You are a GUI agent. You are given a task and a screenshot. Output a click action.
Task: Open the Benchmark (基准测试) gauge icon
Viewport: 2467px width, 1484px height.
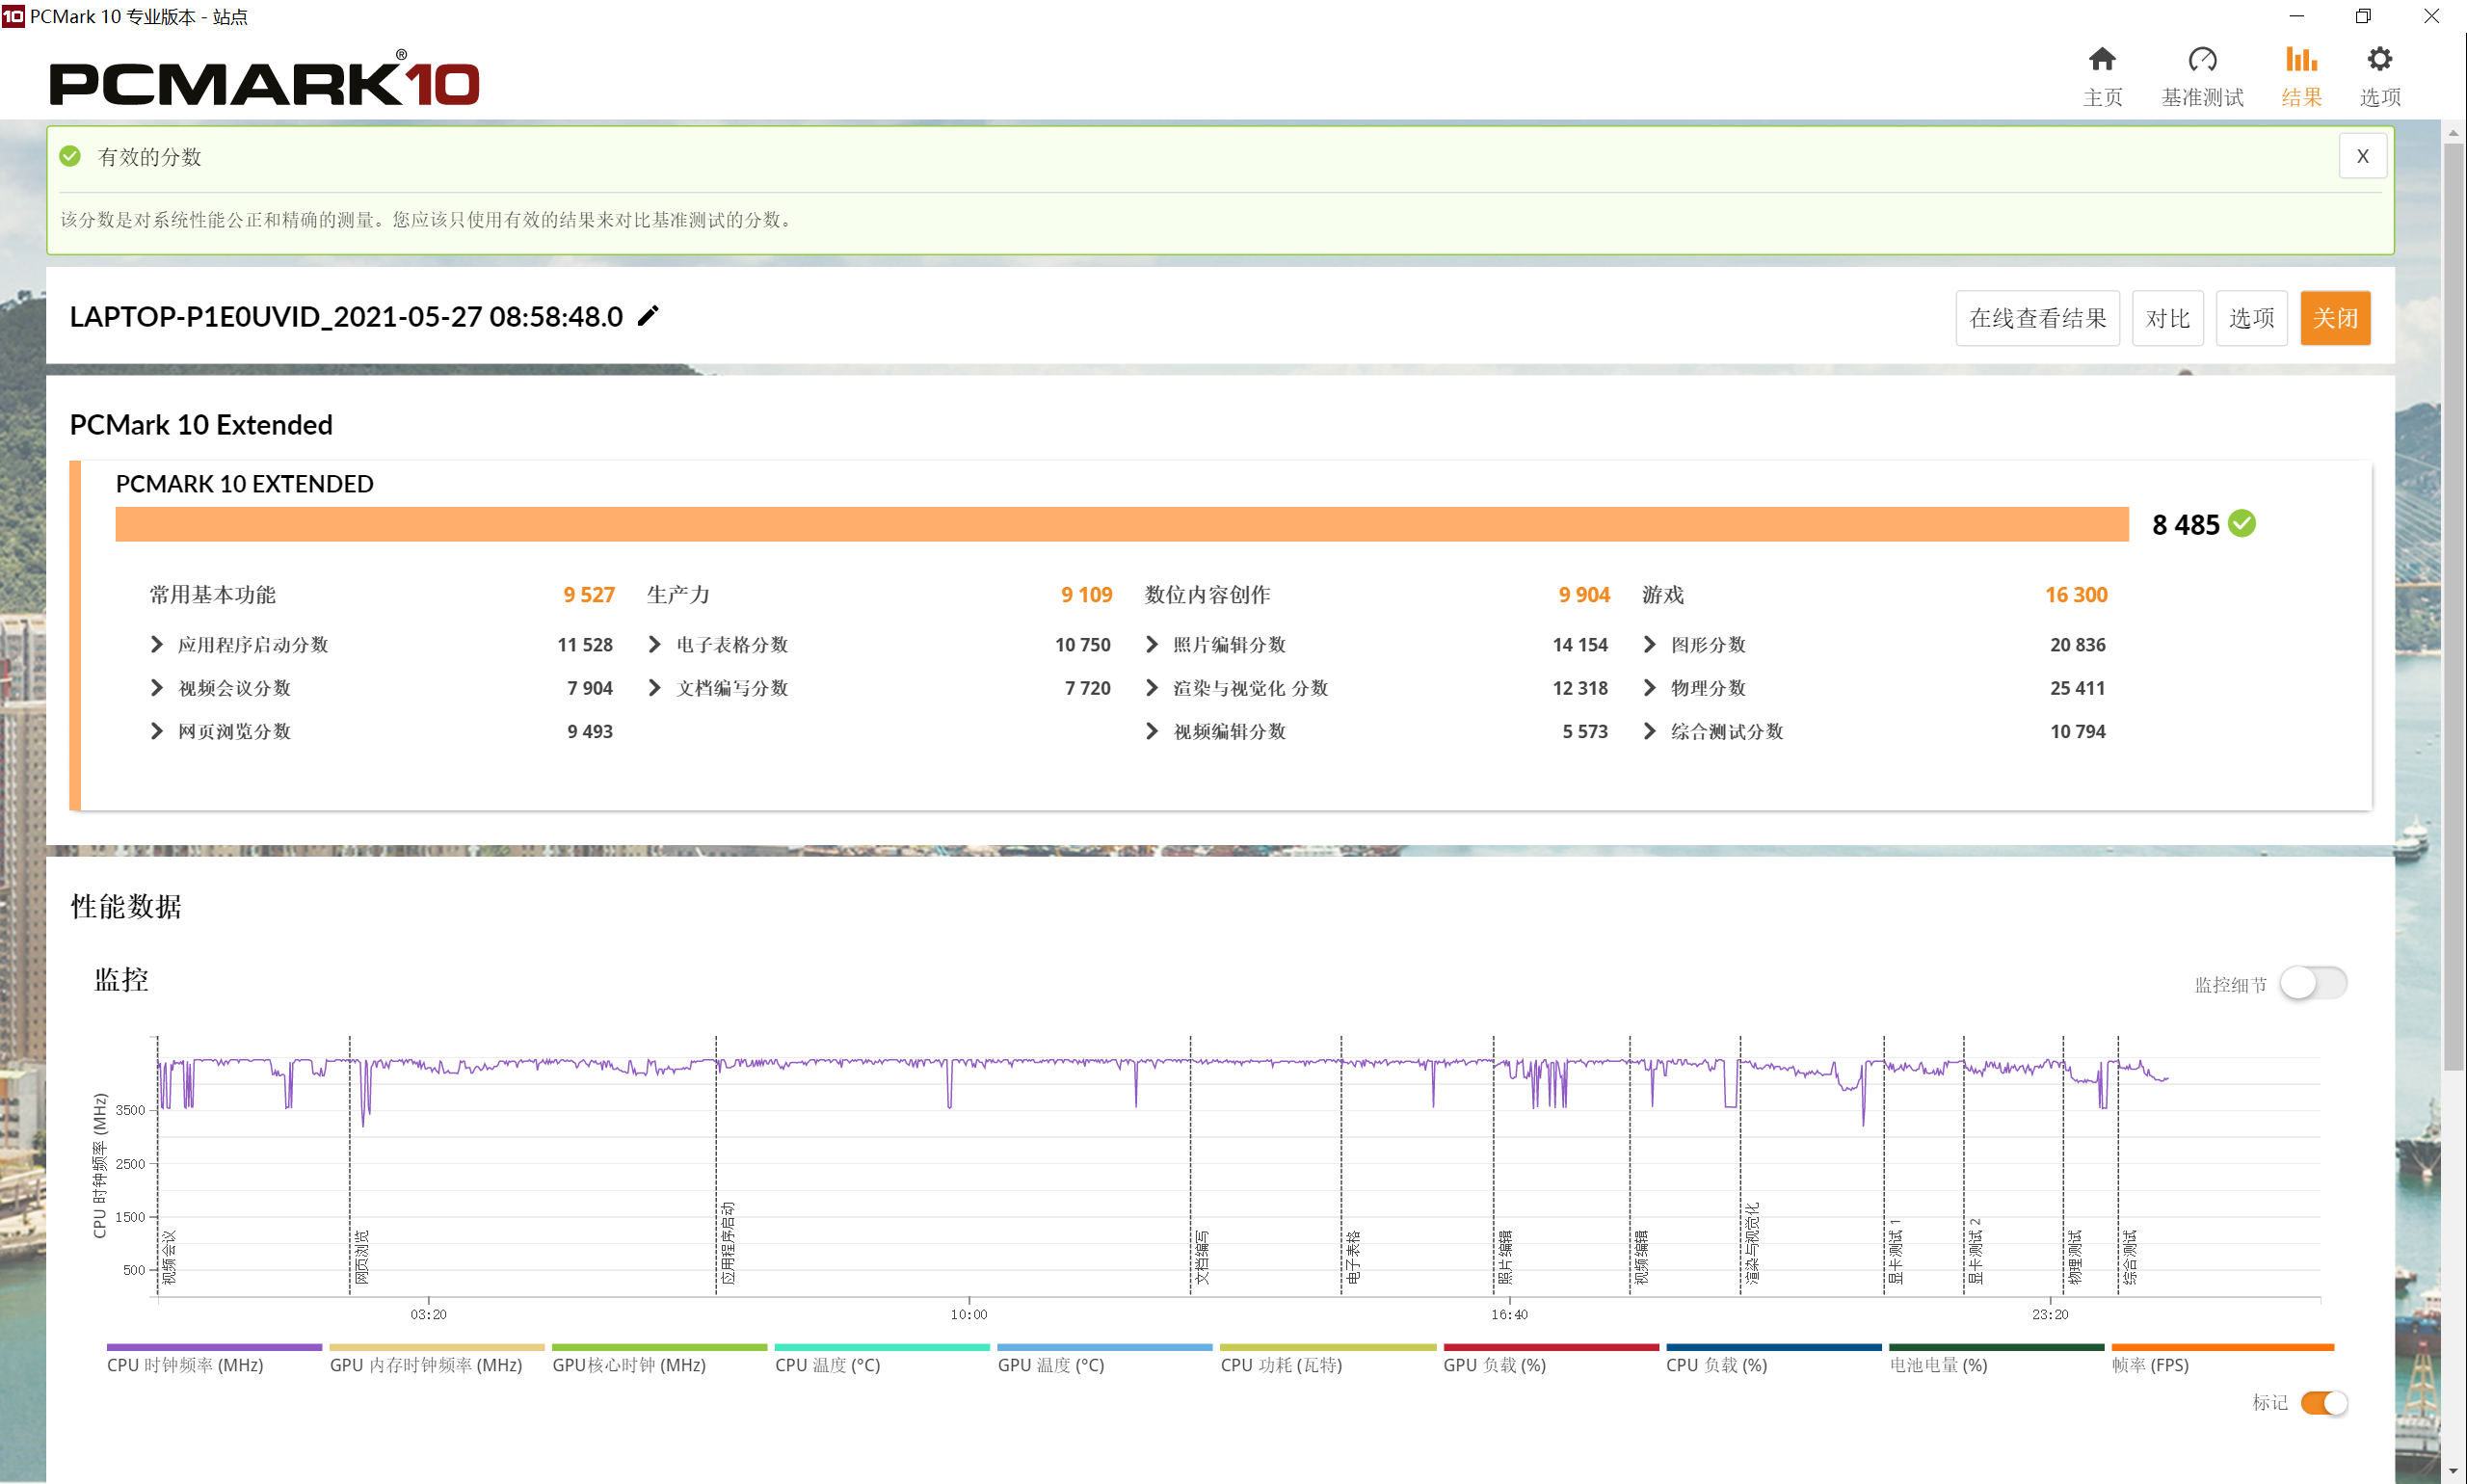click(2201, 60)
